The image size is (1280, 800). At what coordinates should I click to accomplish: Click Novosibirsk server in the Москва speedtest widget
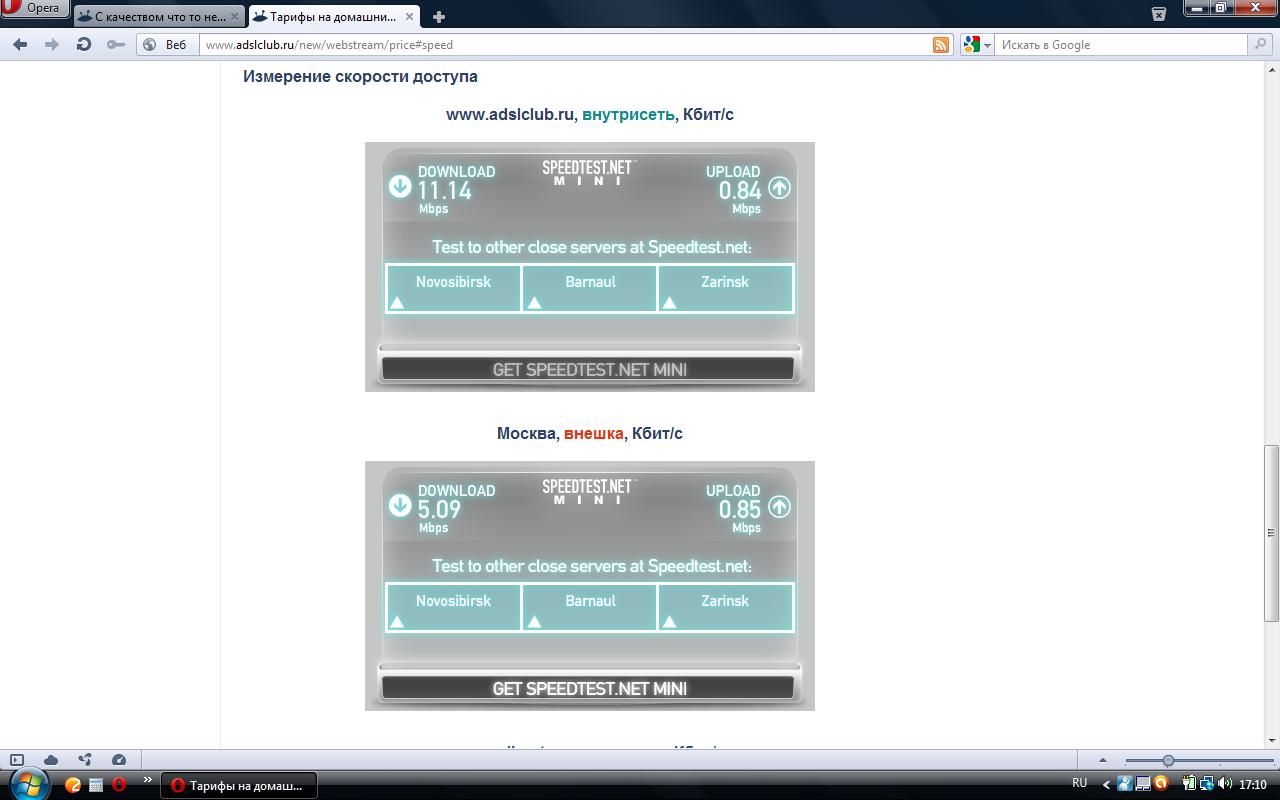(453, 607)
